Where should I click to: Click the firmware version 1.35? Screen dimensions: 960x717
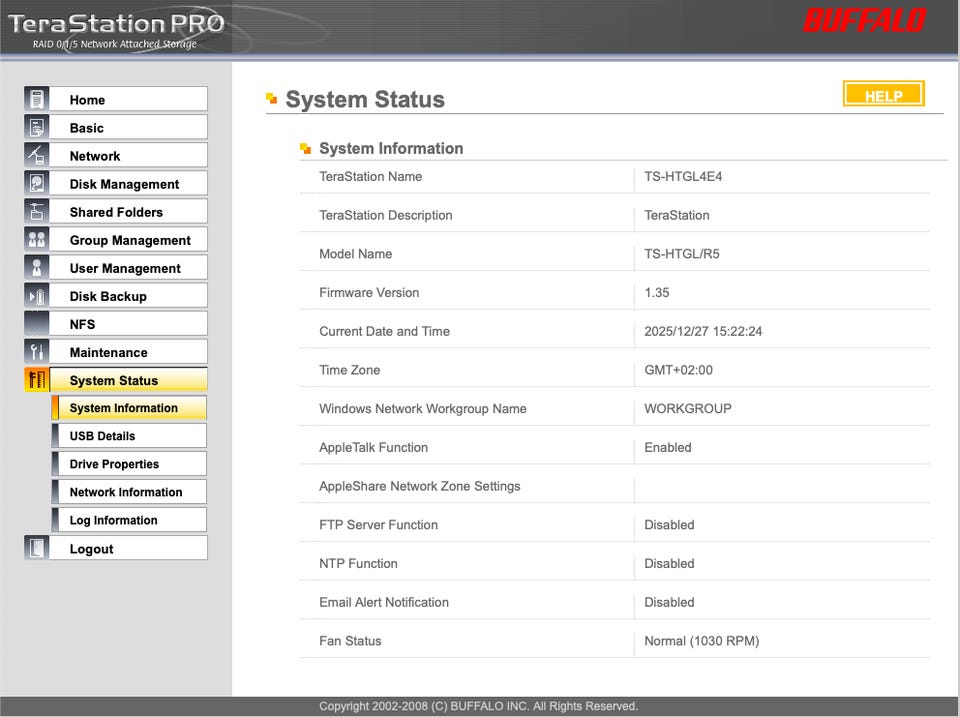point(656,292)
